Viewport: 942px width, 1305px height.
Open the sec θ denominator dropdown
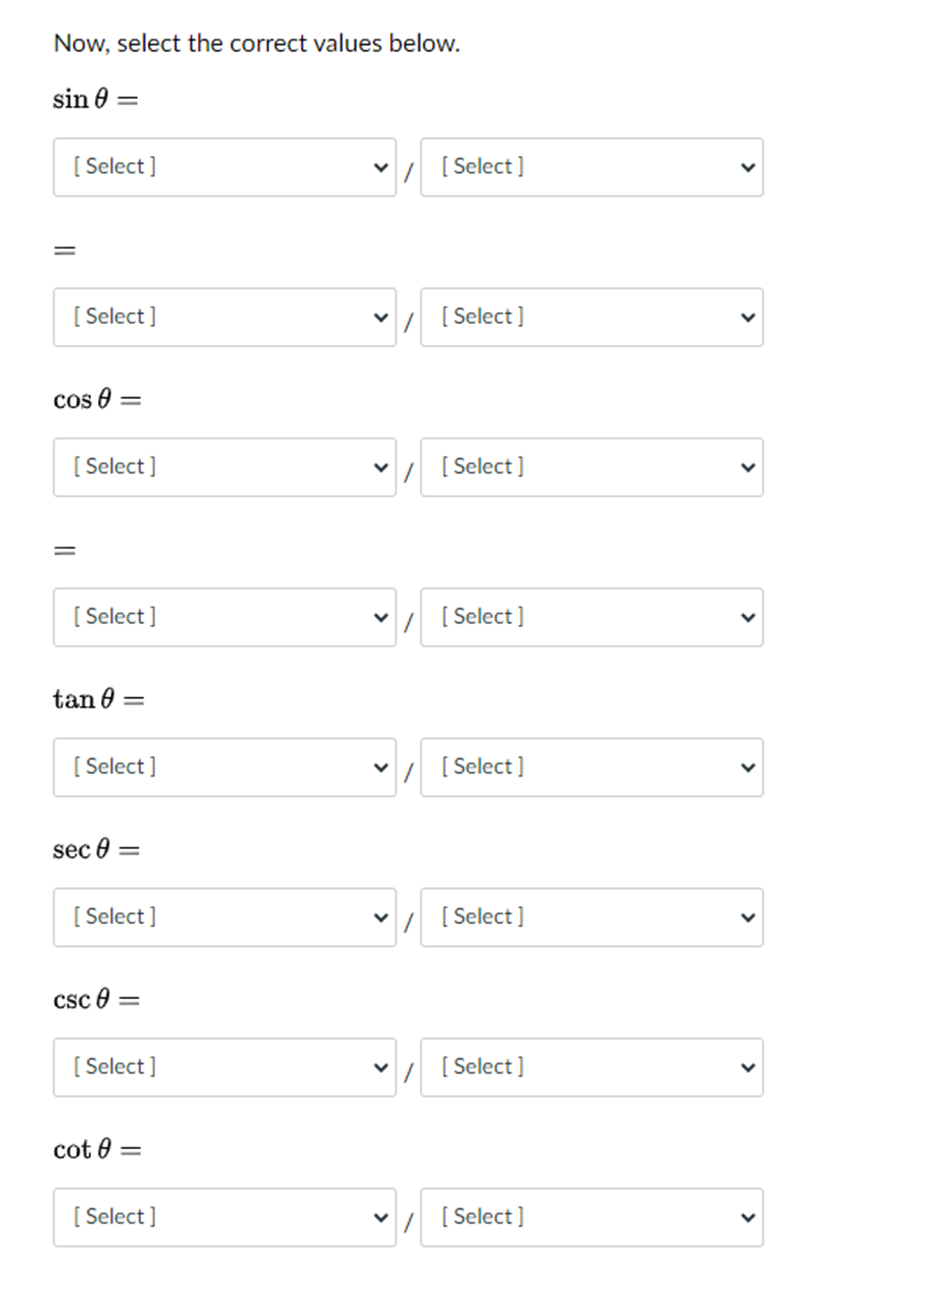coord(592,917)
